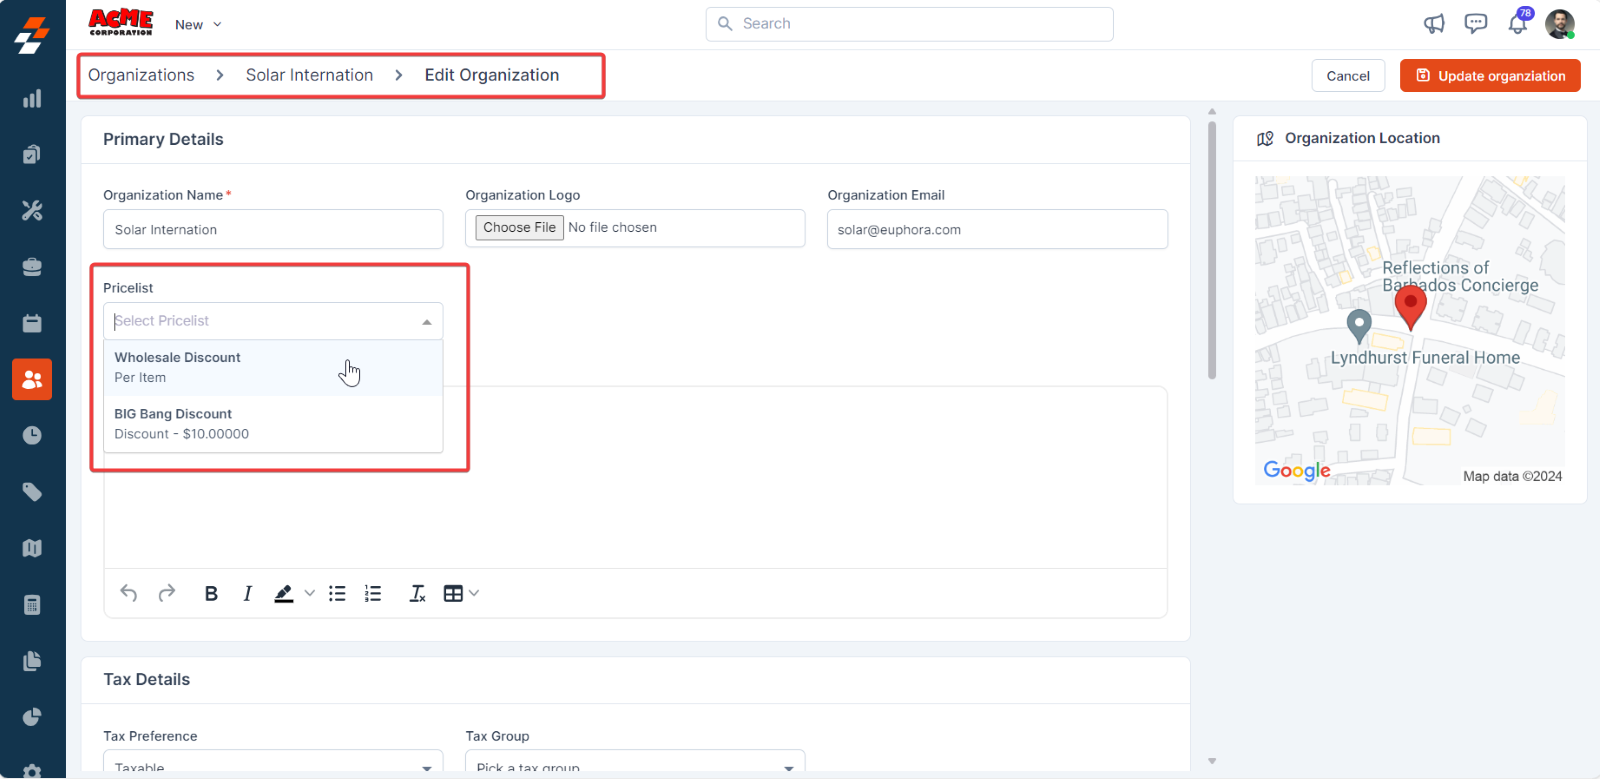Toggle bulleted list in the editor
The height and width of the screenshot is (779, 1600).
tap(337, 594)
